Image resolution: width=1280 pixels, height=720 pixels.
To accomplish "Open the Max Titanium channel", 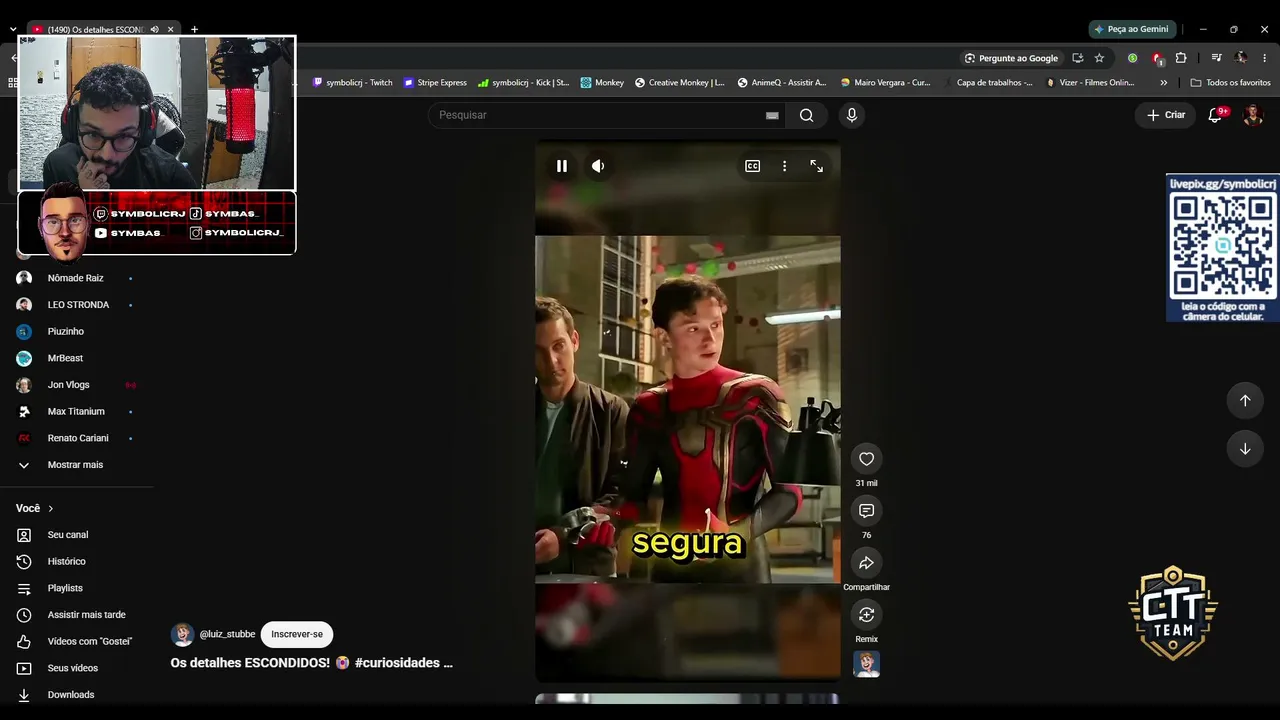I will click(x=76, y=411).
